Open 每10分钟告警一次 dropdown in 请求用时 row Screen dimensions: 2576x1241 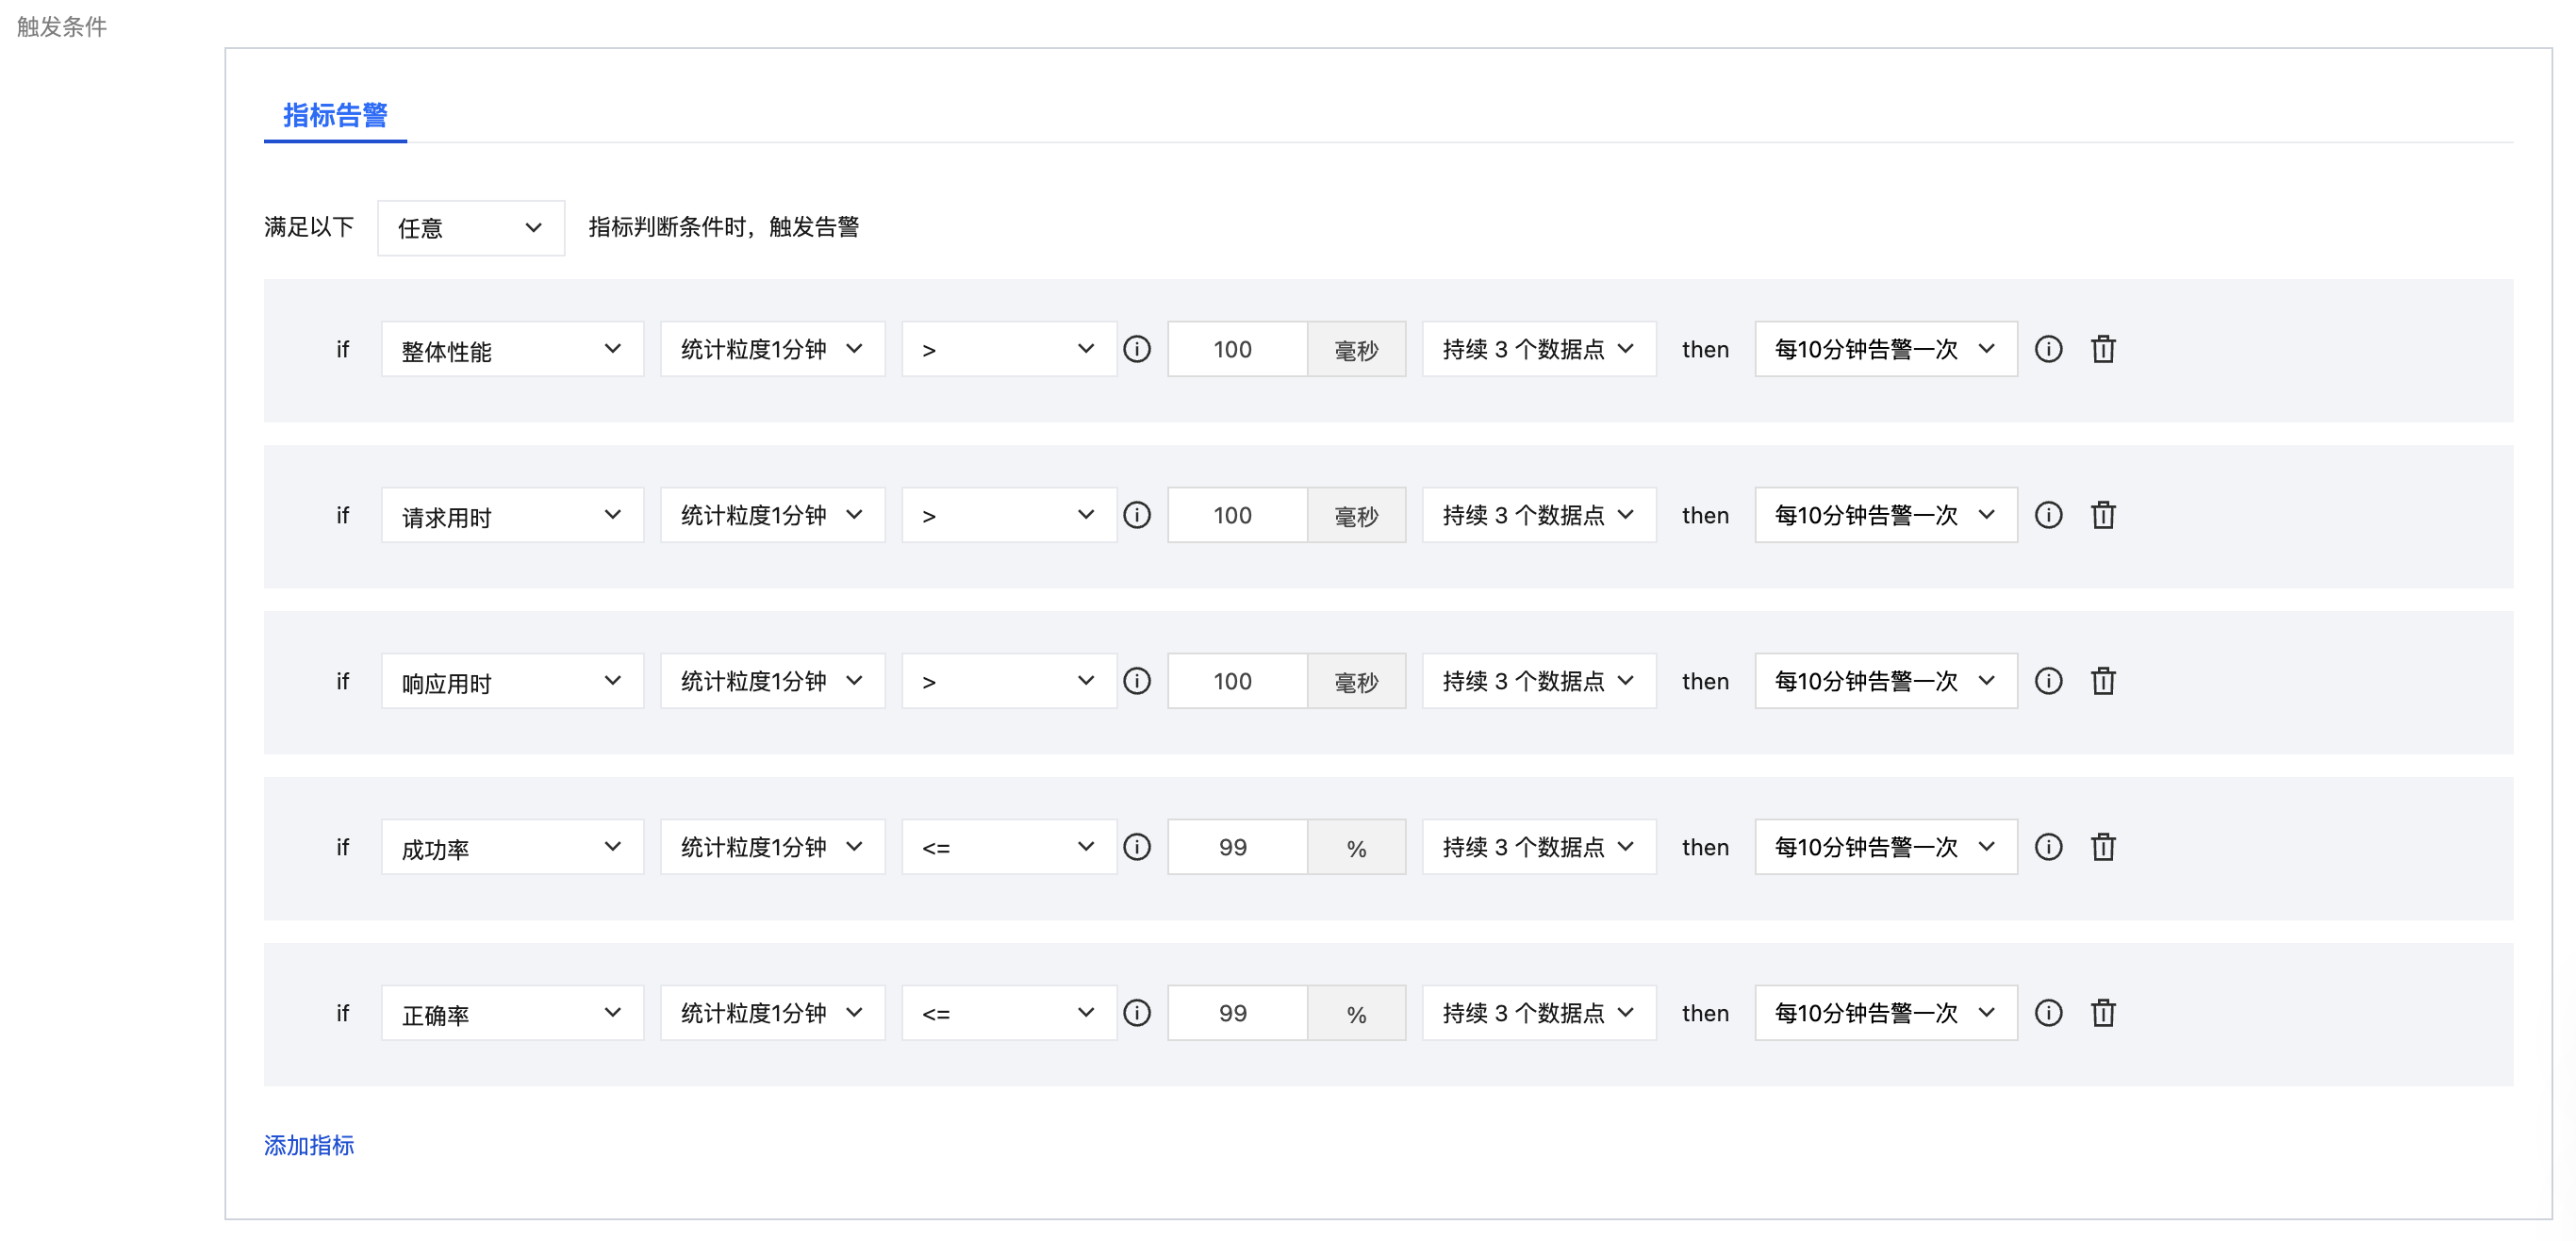[x=1886, y=515]
